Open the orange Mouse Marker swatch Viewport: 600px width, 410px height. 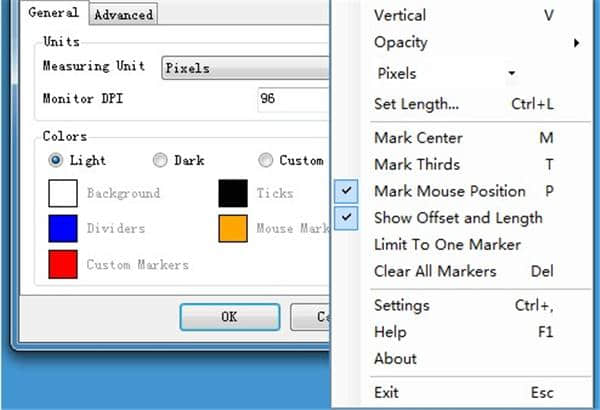[233, 229]
